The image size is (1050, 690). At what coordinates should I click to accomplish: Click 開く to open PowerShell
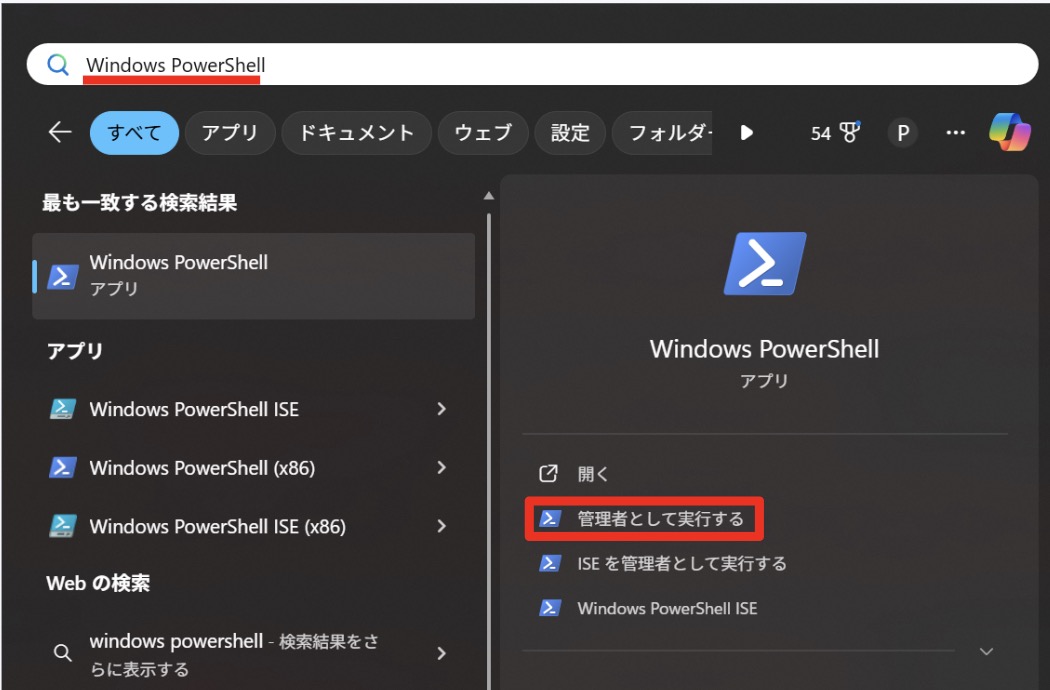[x=592, y=474]
